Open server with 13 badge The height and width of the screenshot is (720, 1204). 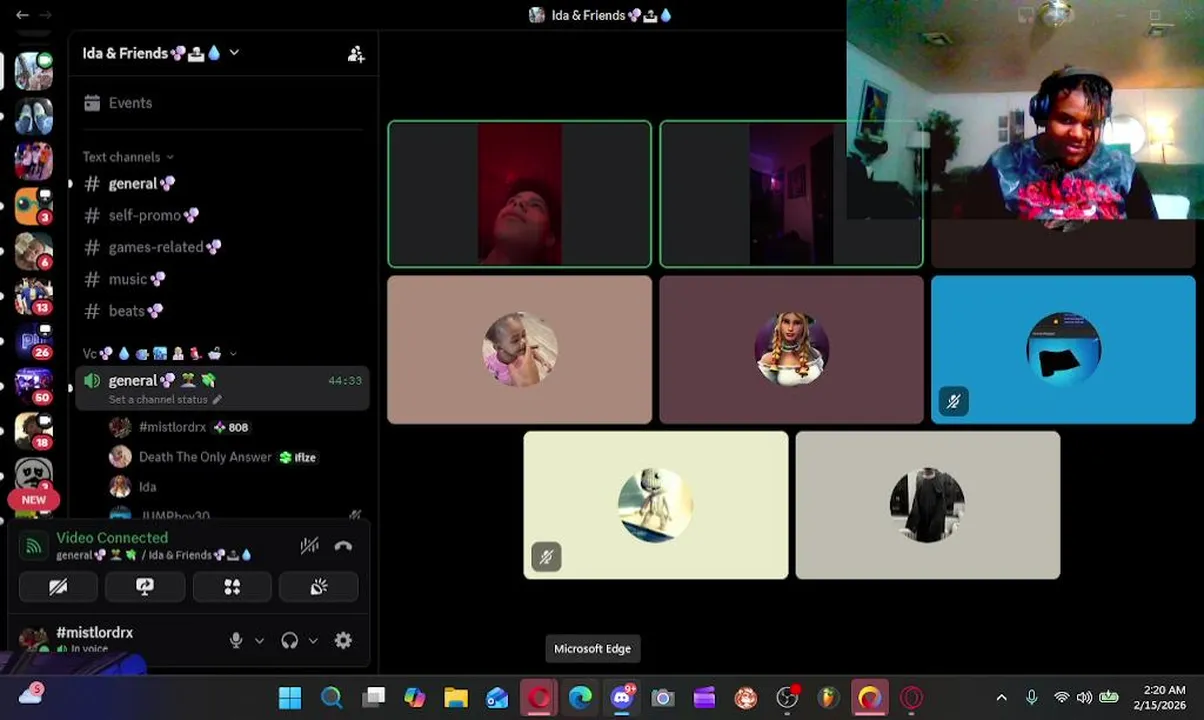(x=33, y=296)
